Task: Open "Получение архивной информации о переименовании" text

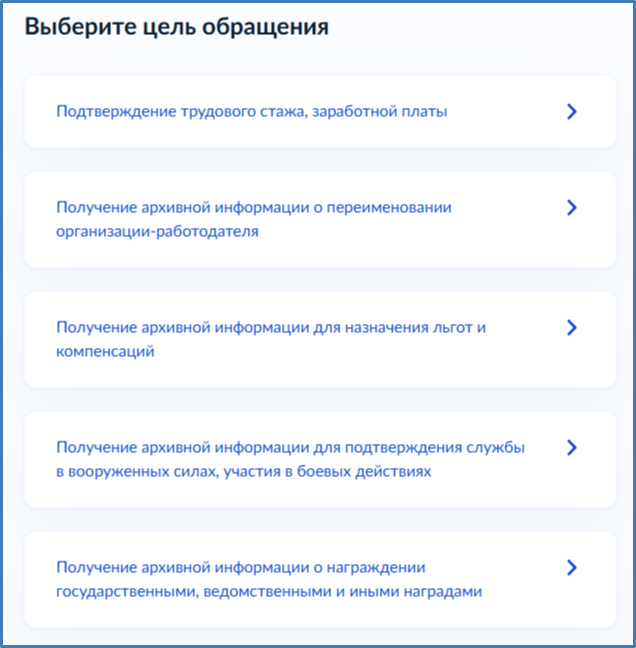Action: [x=254, y=207]
